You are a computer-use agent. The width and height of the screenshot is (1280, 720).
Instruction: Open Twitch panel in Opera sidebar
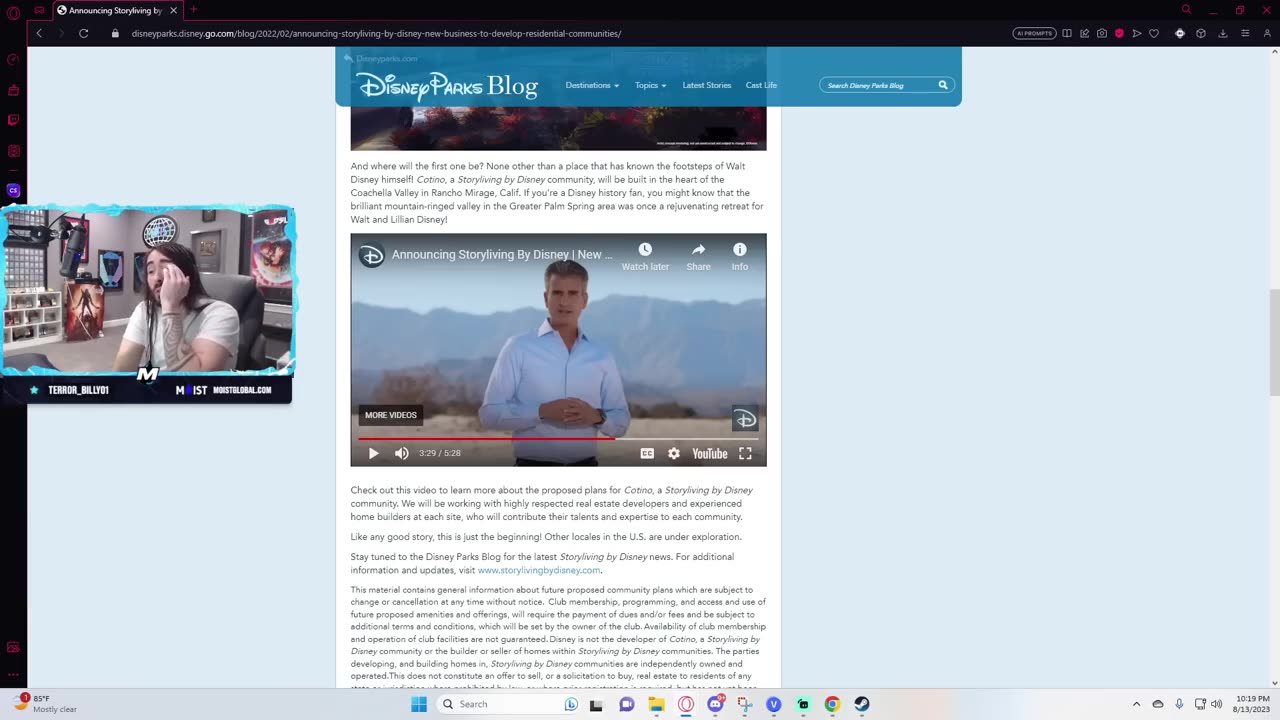pos(13,120)
